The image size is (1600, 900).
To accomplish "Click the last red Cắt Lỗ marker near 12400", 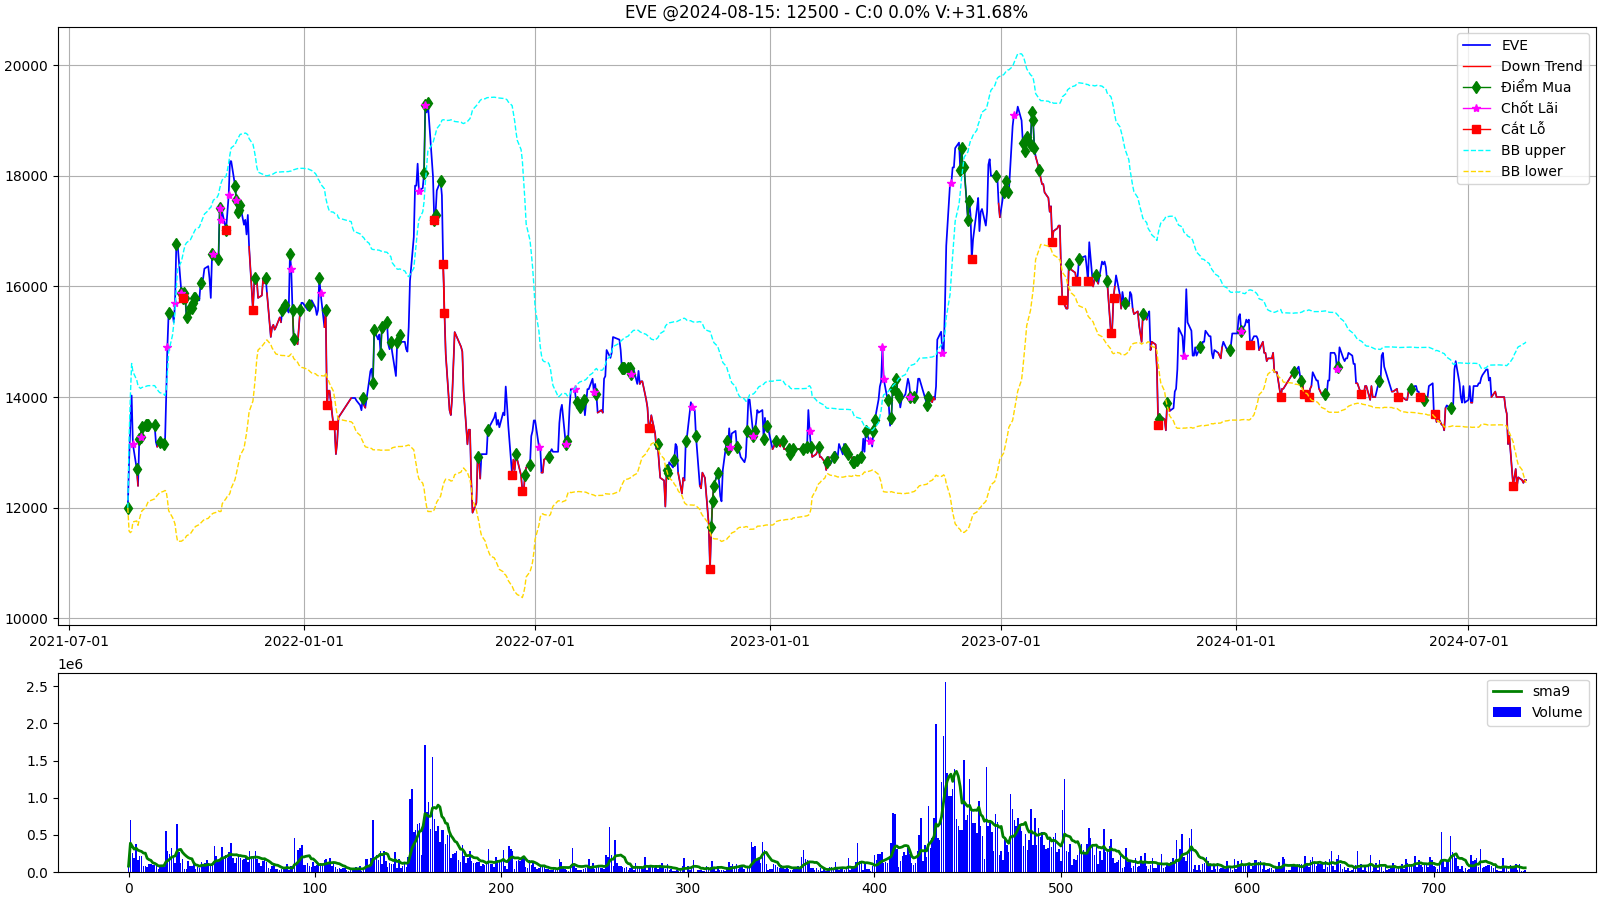I will click(x=1513, y=486).
